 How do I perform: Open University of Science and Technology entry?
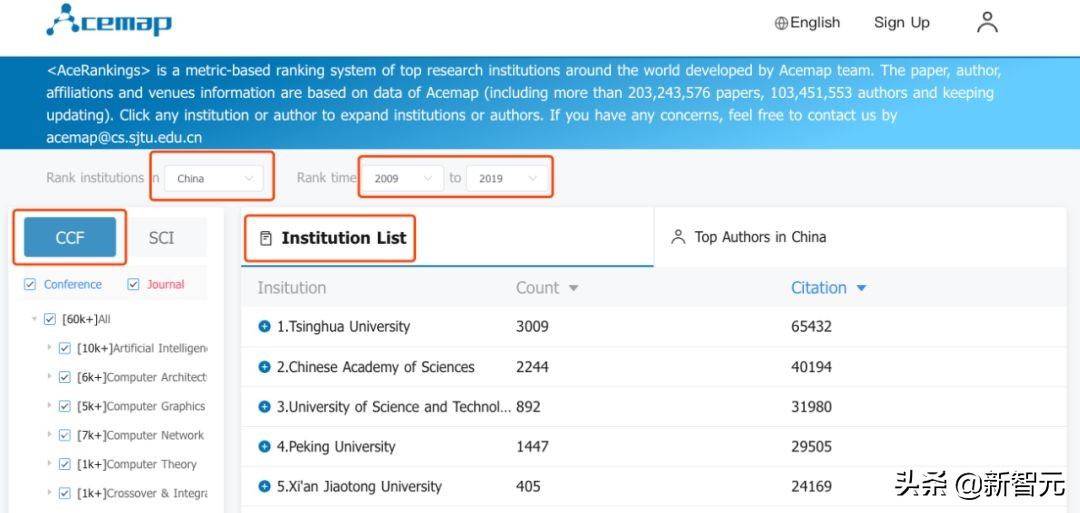[x=393, y=407]
